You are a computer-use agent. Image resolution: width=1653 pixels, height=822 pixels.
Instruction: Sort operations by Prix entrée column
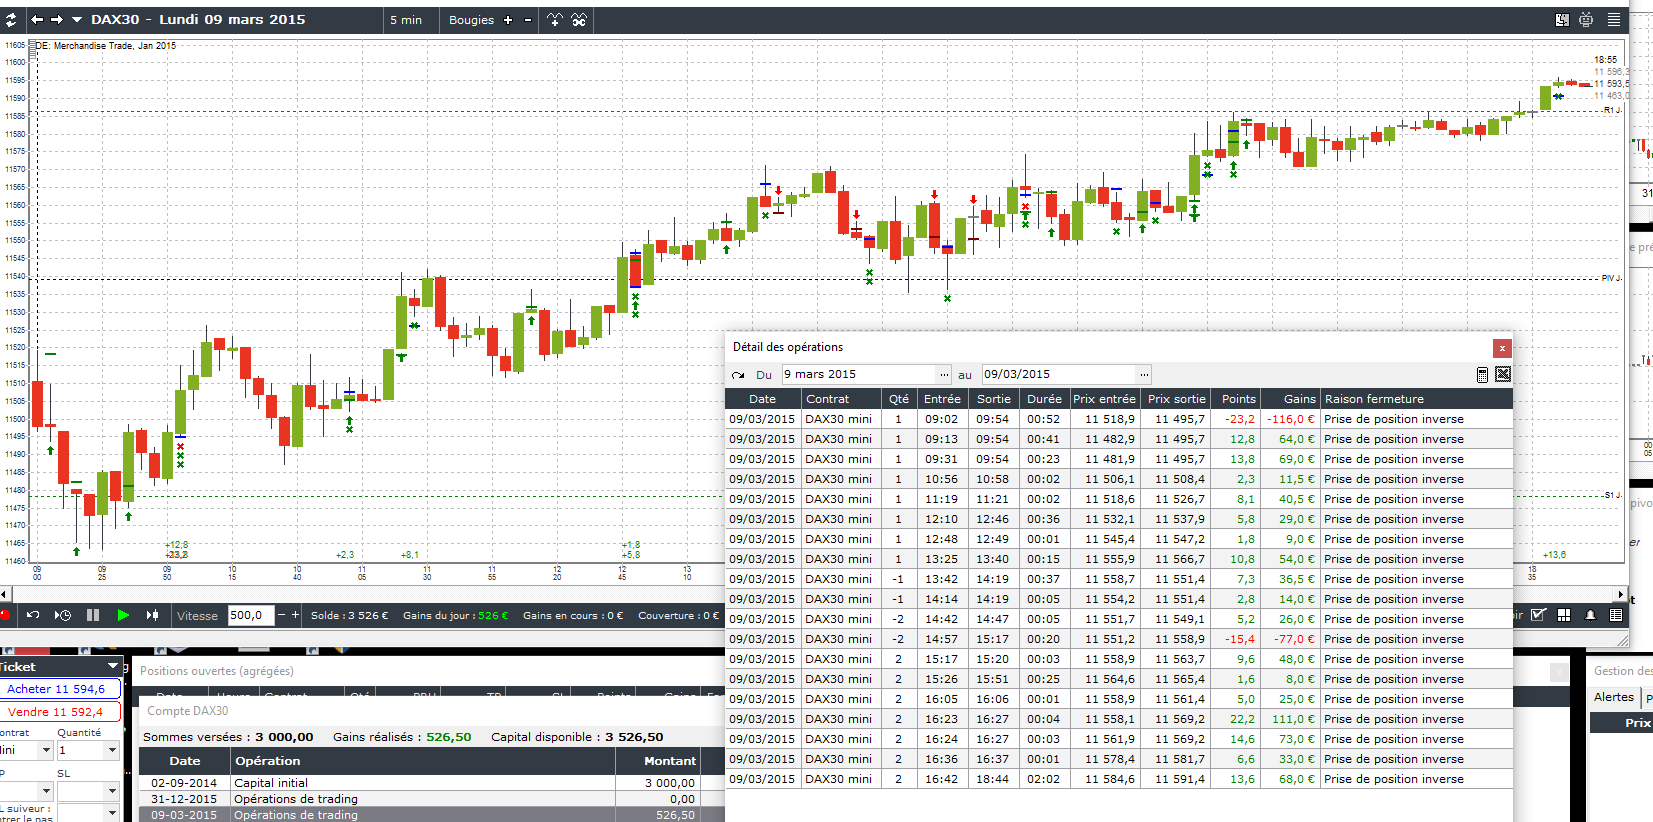(x=1105, y=399)
